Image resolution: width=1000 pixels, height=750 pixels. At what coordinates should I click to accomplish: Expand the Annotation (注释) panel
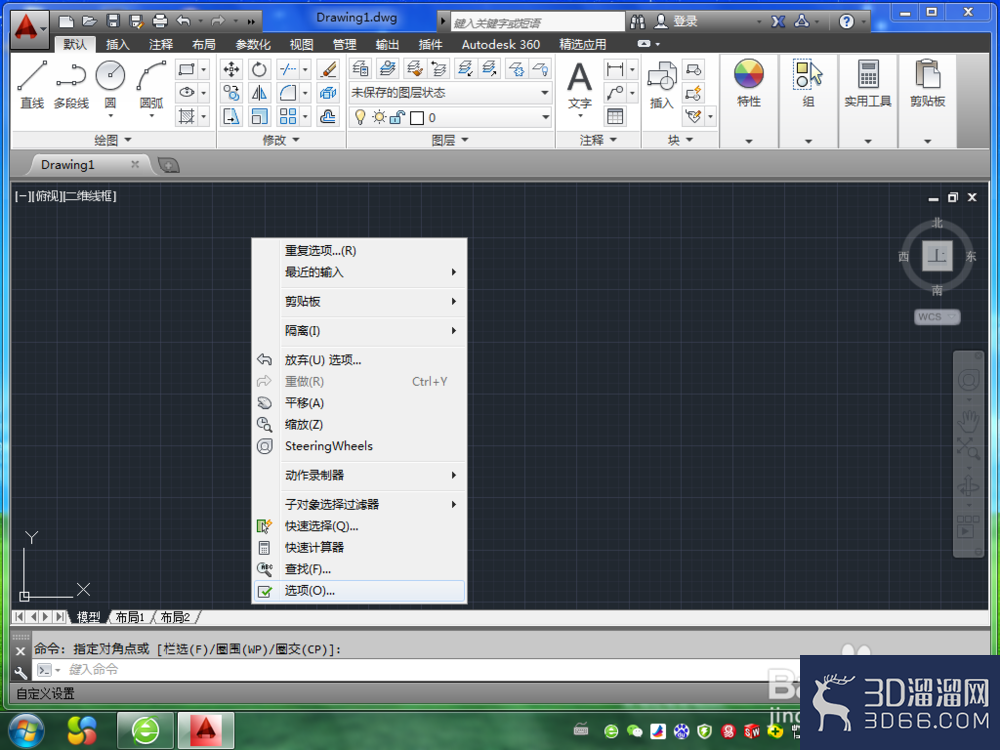click(x=598, y=140)
